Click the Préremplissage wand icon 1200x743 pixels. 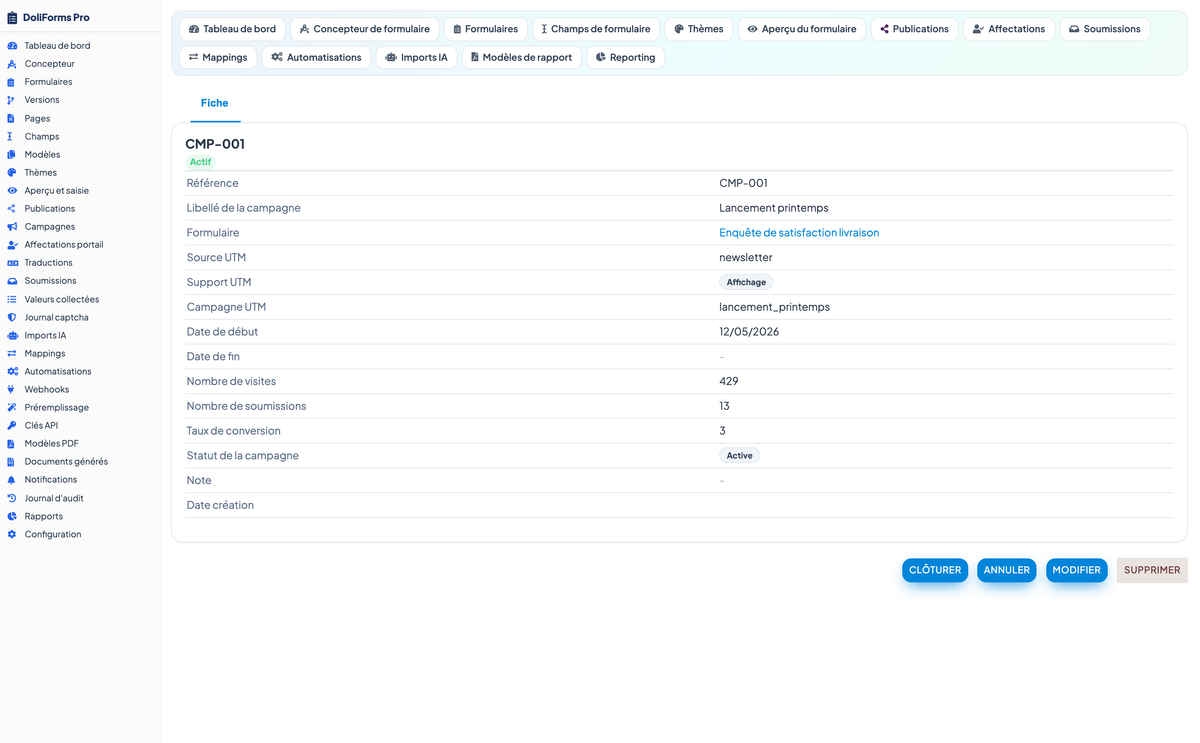(12, 407)
